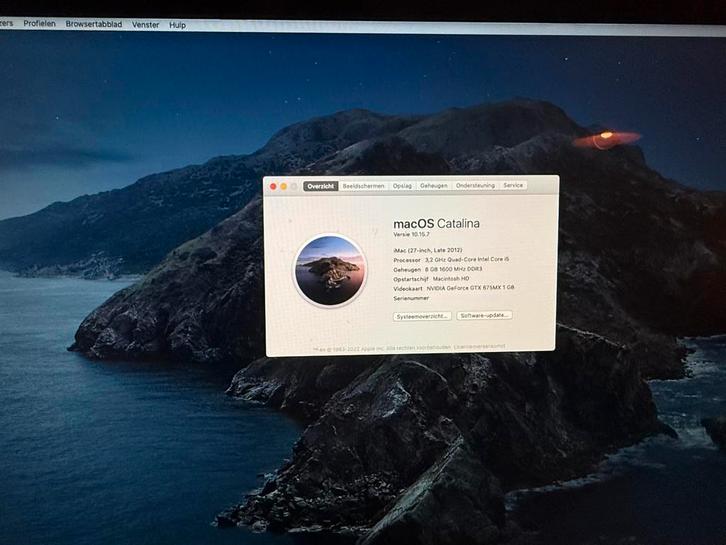726x545 pixels.
Task: Minimize the About This Mac window
Action: pyautogui.click(x=283, y=186)
